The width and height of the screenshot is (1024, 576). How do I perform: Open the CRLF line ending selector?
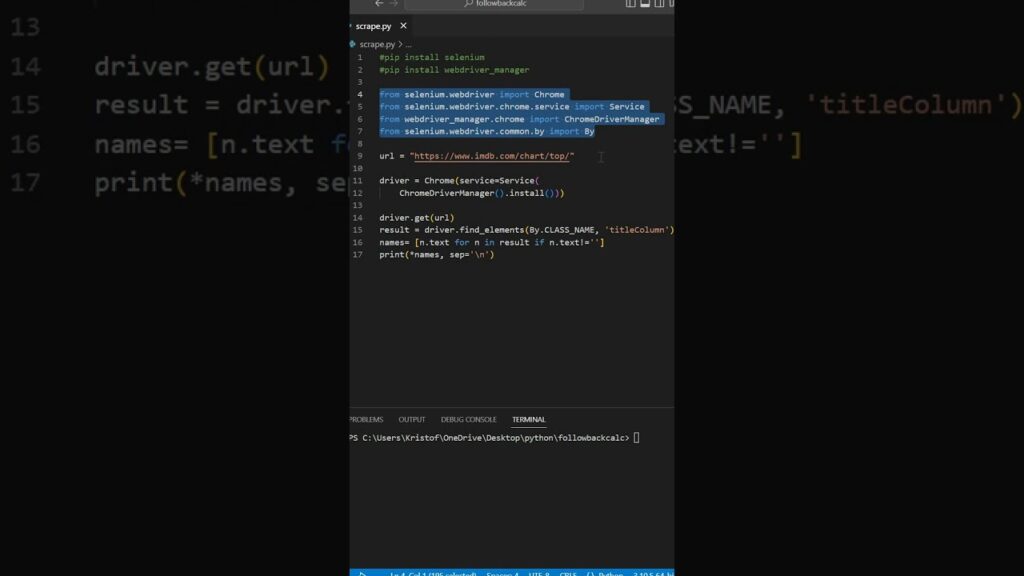568,573
